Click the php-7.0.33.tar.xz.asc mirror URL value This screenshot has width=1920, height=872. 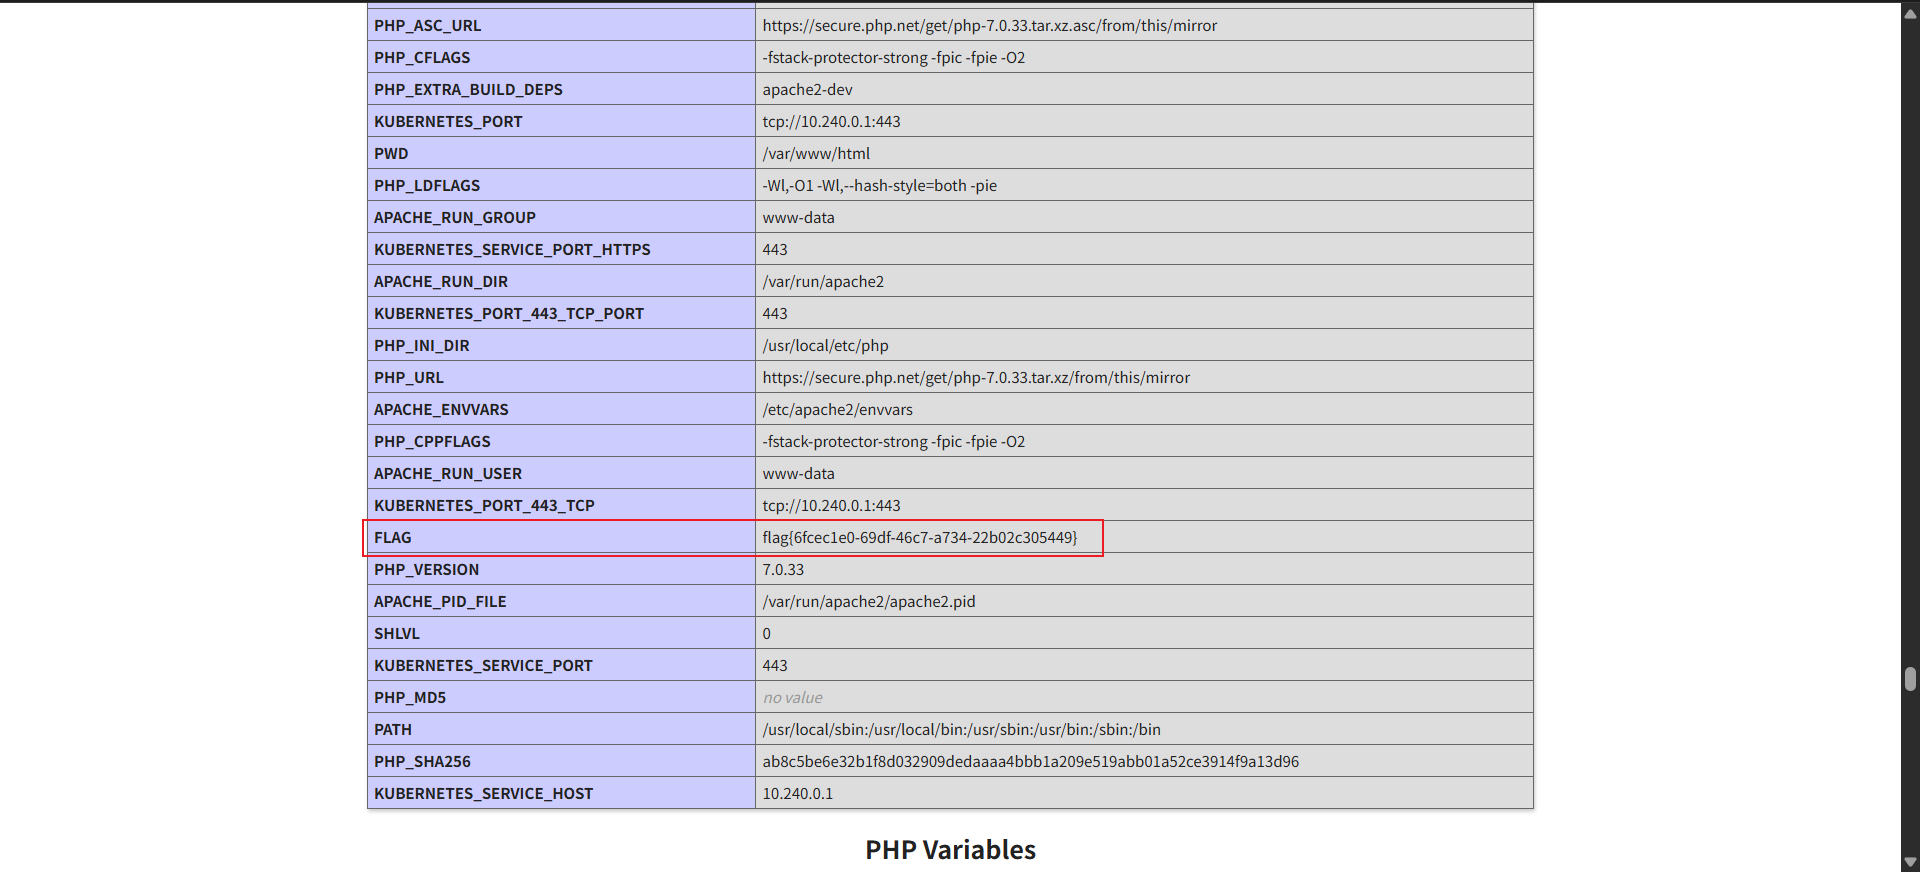989,26
